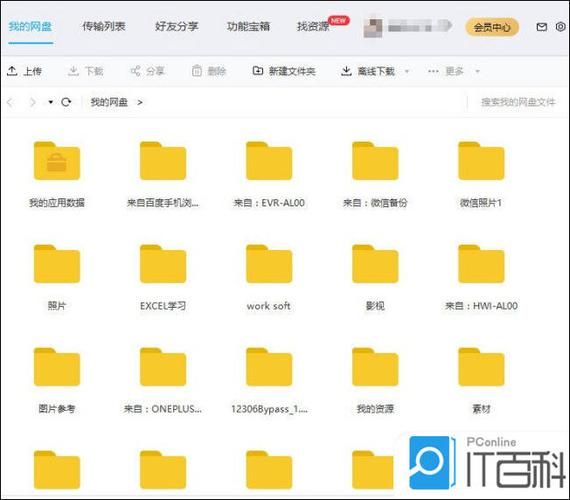This screenshot has height=500, width=570.
Task: Switch to the 我的网盘 tab
Action: coord(30,27)
